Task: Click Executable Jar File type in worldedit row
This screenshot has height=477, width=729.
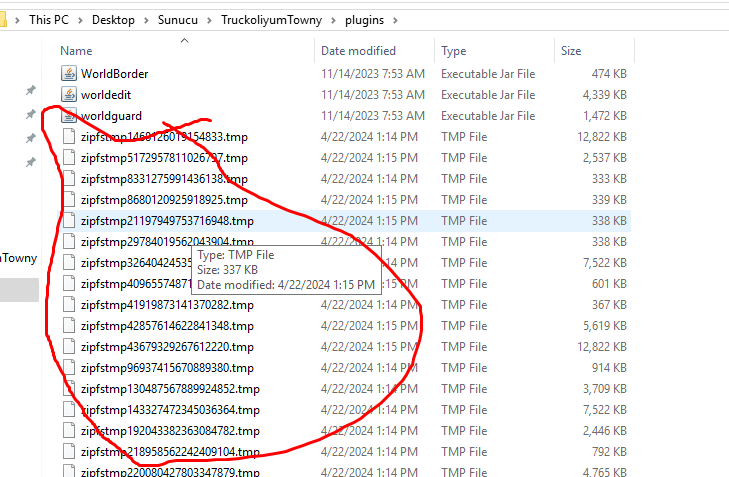Action: click(488, 94)
